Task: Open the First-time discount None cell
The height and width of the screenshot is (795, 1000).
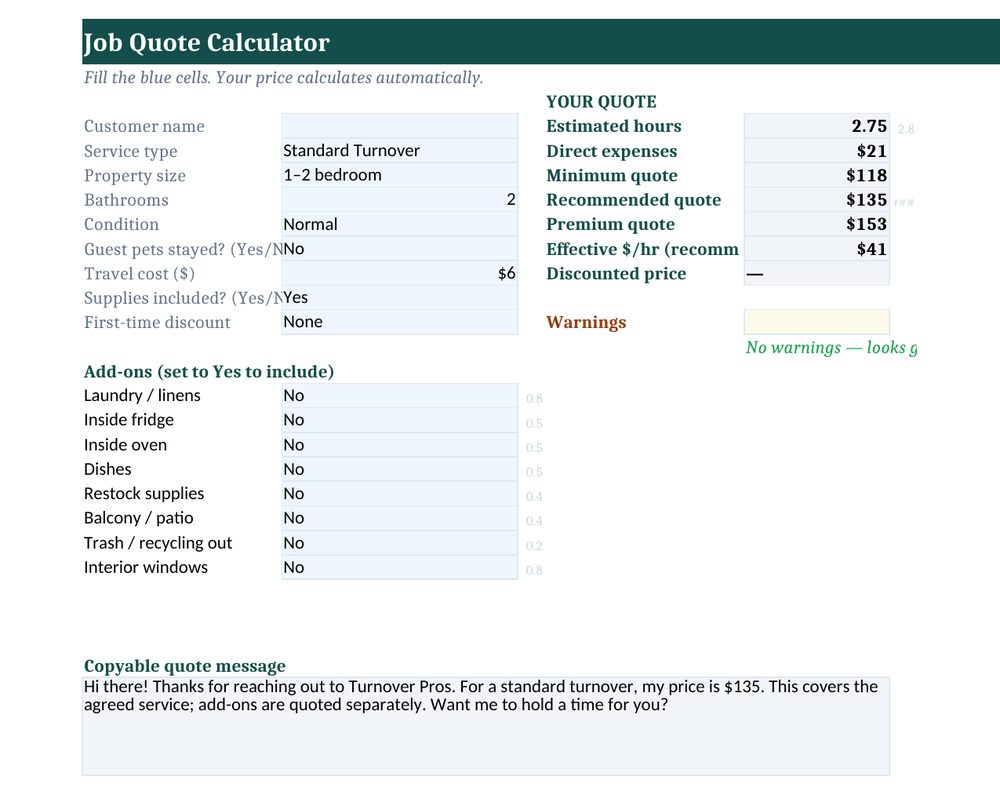Action: pos(399,322)
